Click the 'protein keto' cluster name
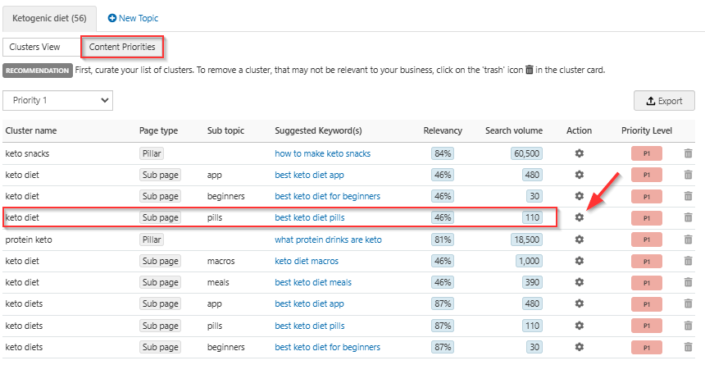Image resolution: width=705 pixels, height=365 pixels. point(29,240)
